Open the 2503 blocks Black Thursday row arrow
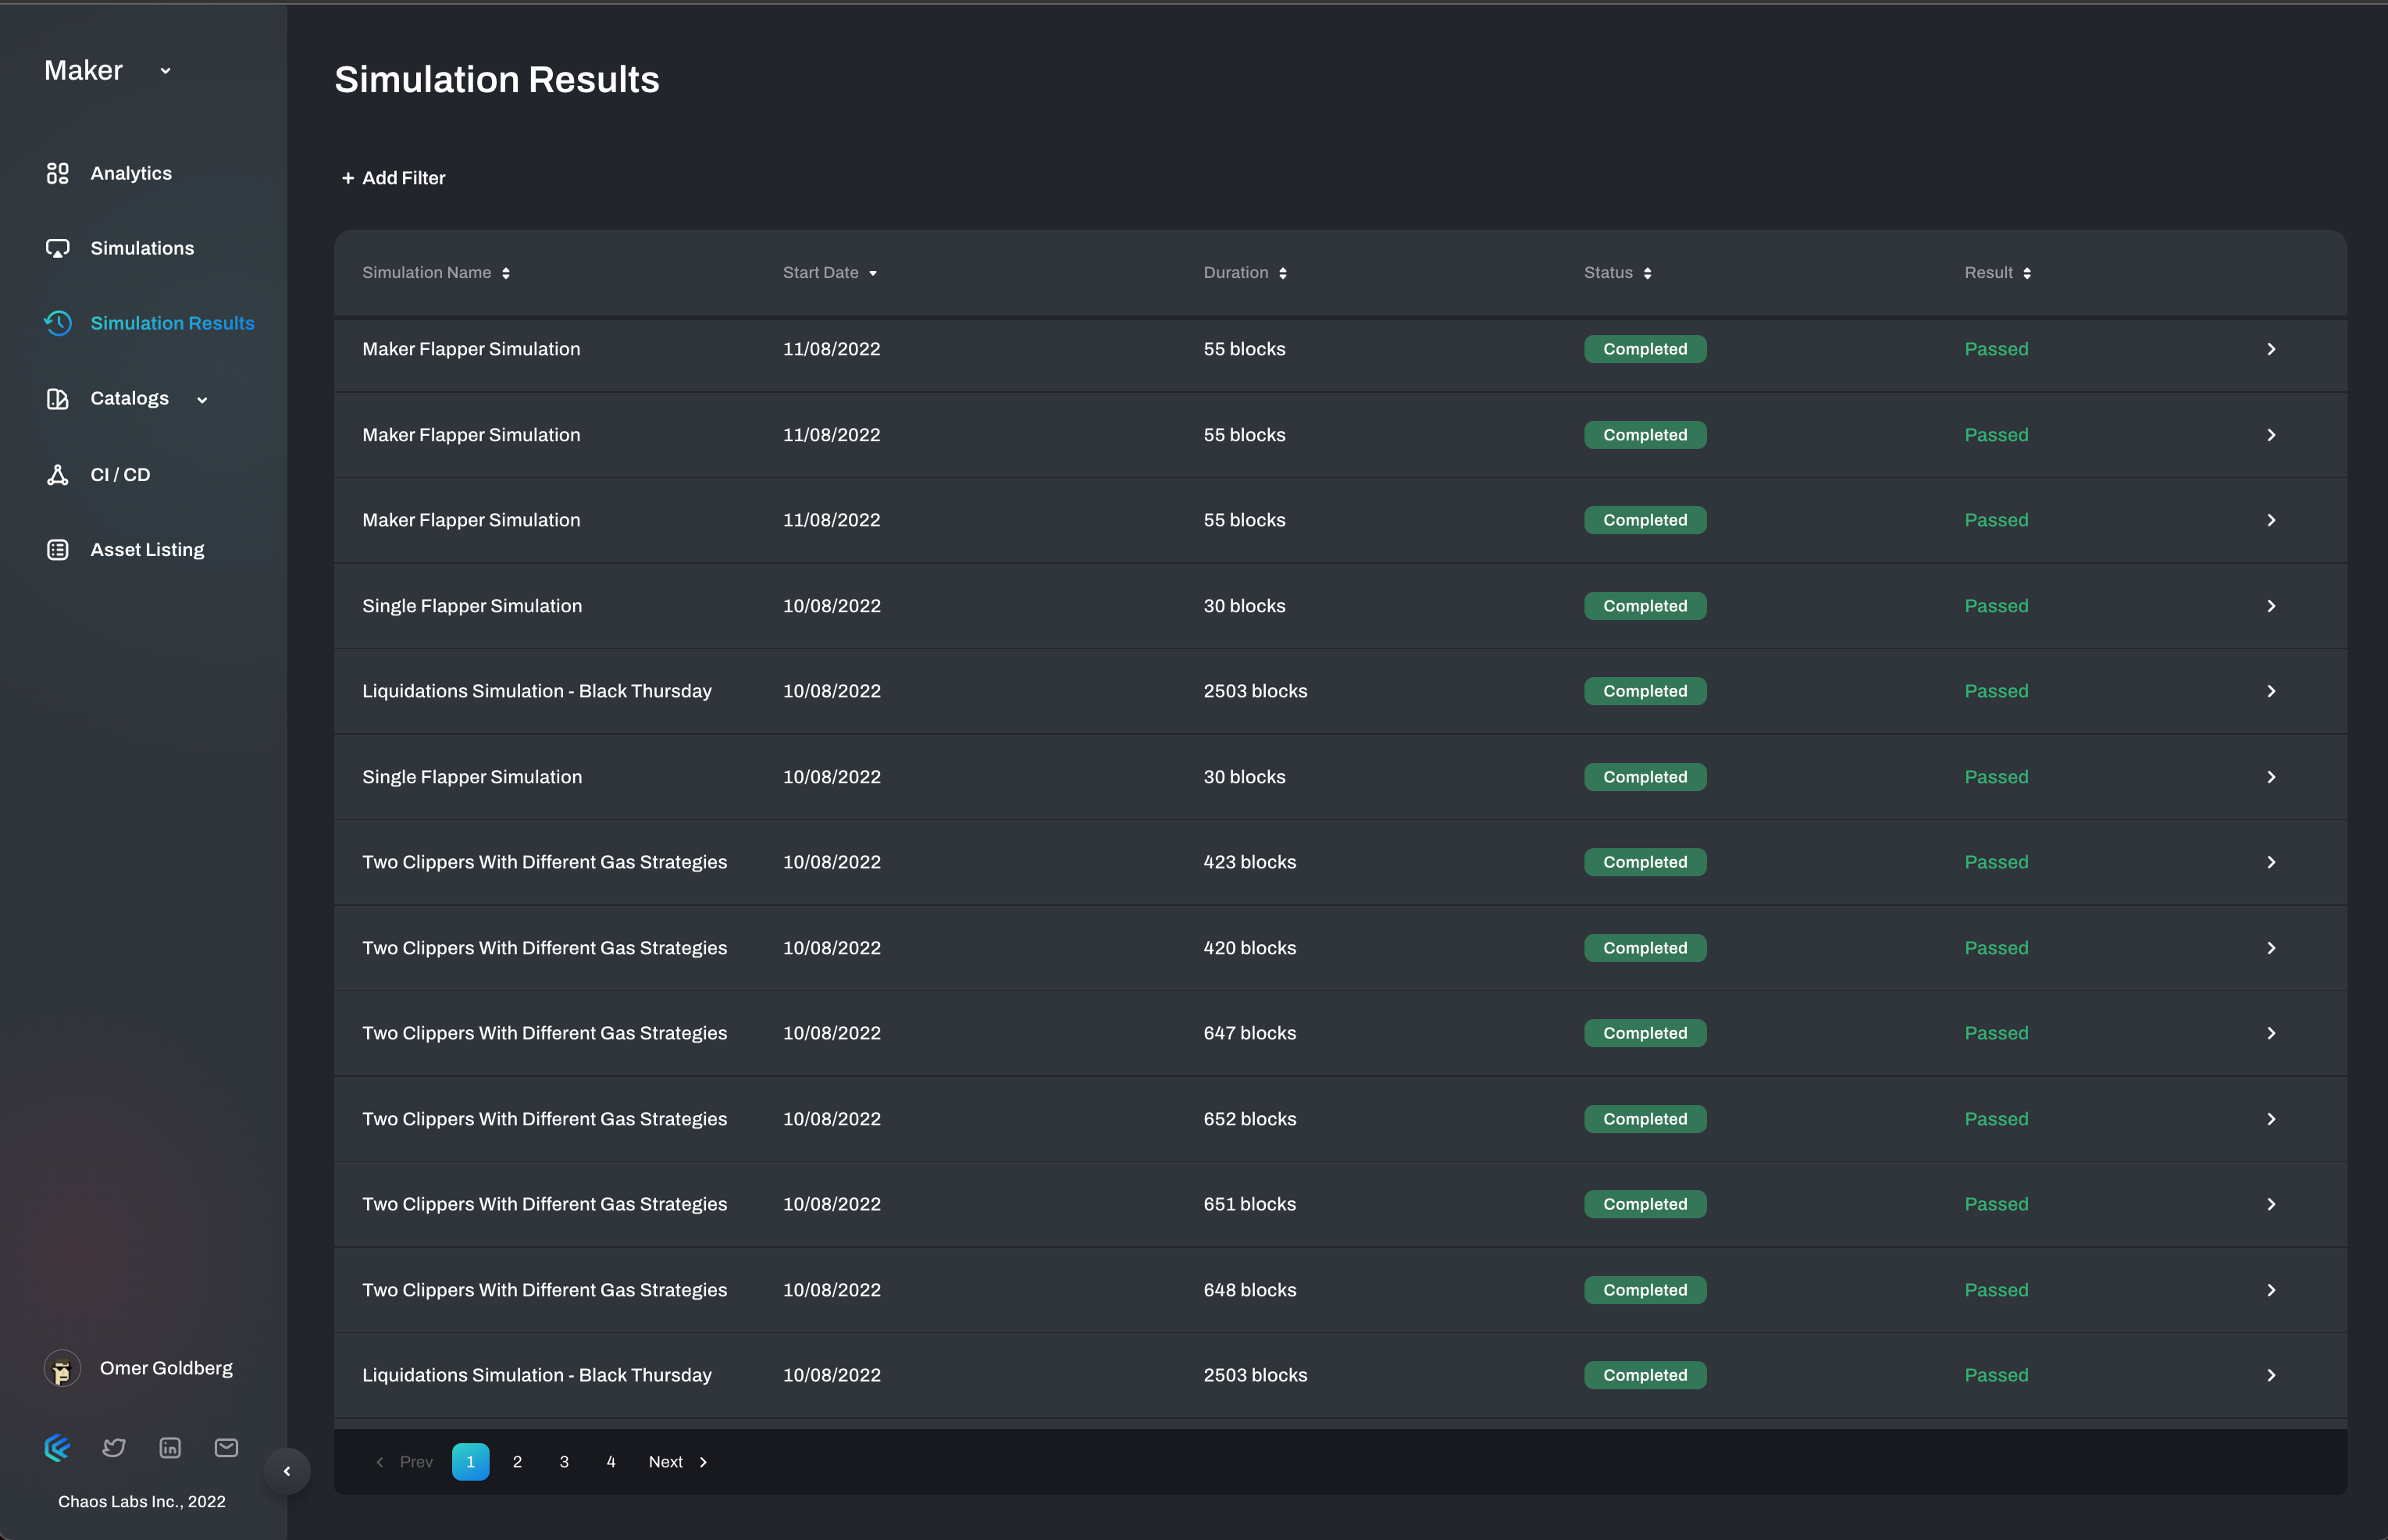 click(x=2271, y=691)
